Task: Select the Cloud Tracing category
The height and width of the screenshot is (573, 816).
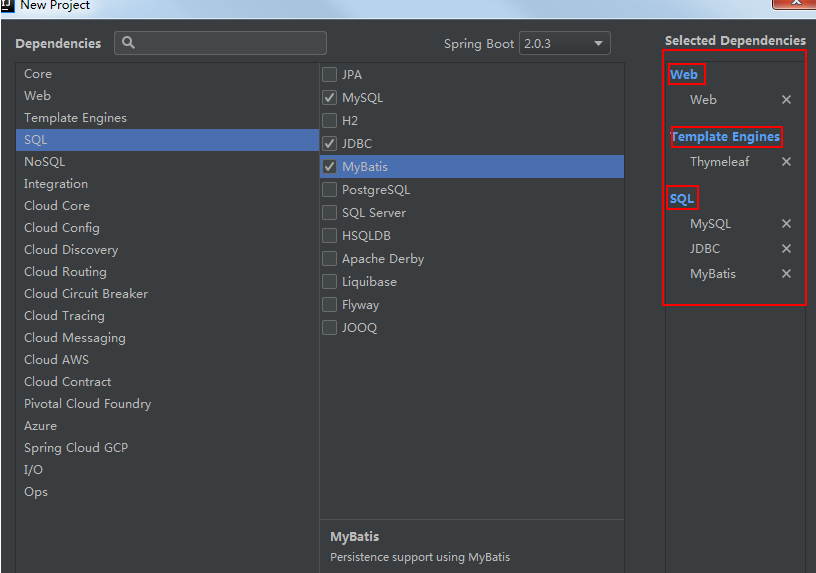Action: 167,315
